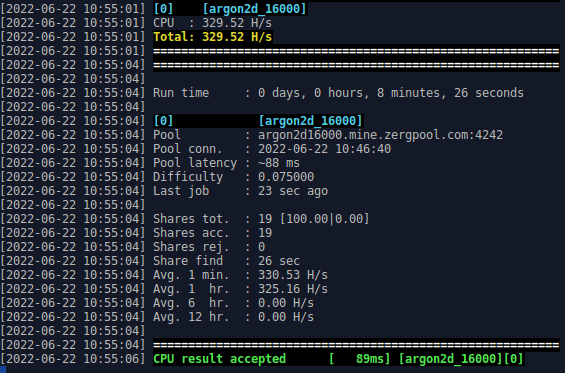Image resolution: width=565 pixels, height=373 pixels.
Task: Click the Avg. 6 hr. 0.00 H/s value
Action: [x=286, y=303]
